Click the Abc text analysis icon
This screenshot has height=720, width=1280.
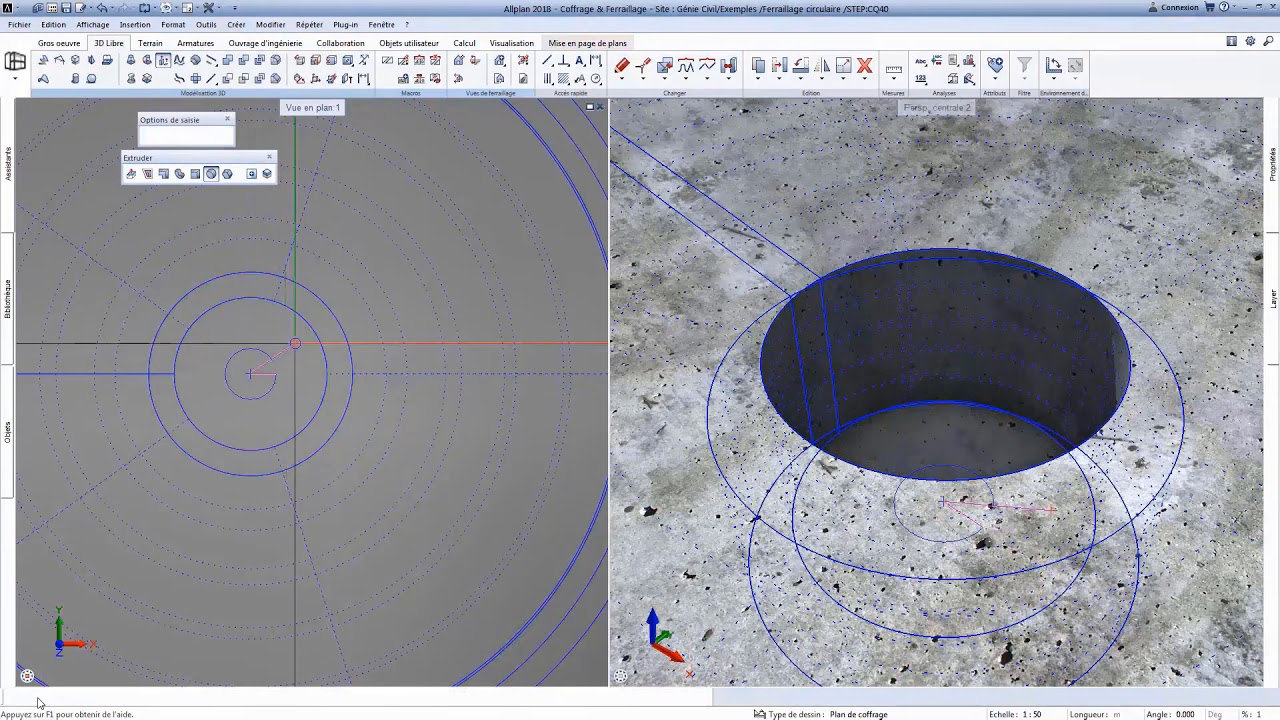921,61
